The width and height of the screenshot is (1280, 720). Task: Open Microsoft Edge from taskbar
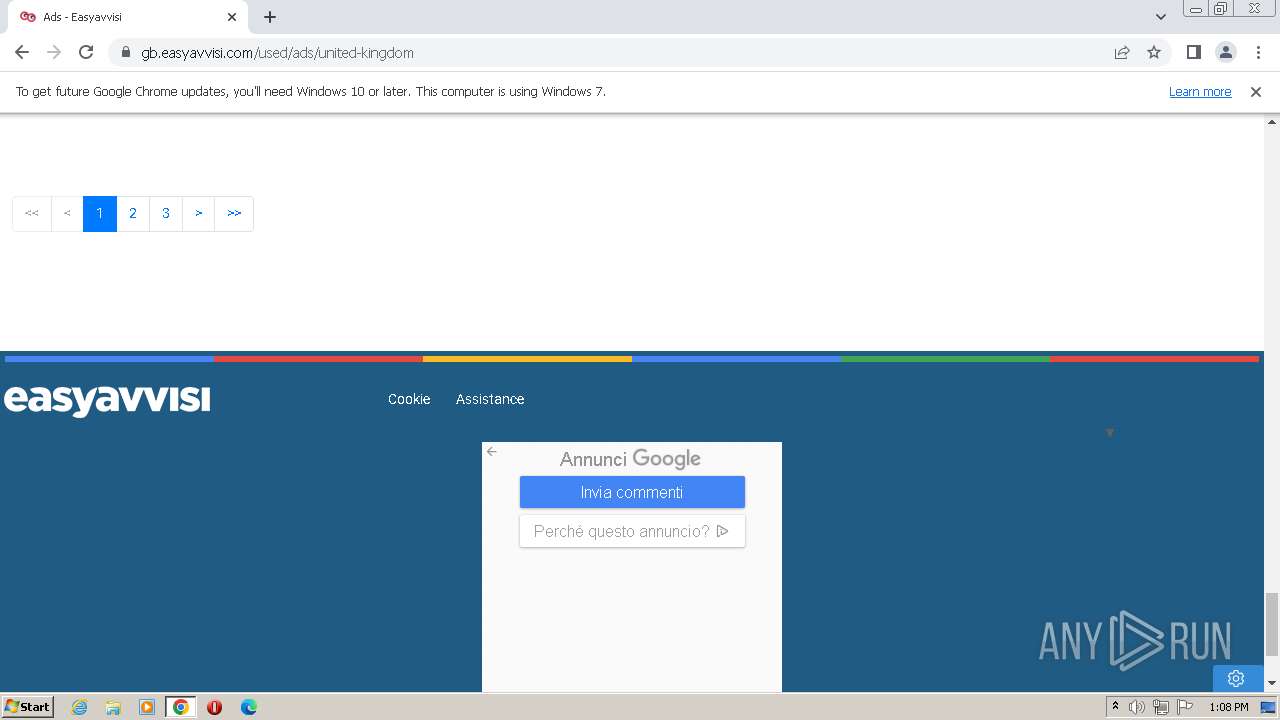click(x=248, y=707)
